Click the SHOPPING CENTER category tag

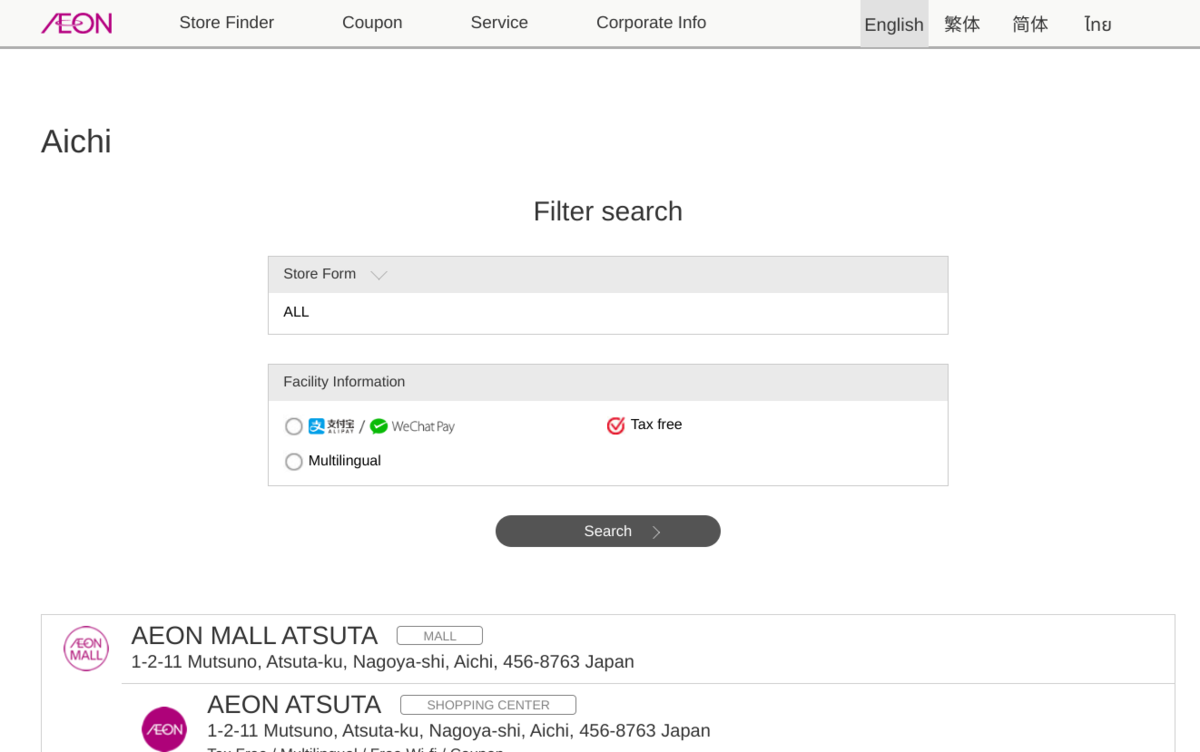click(x=488, y=705)
